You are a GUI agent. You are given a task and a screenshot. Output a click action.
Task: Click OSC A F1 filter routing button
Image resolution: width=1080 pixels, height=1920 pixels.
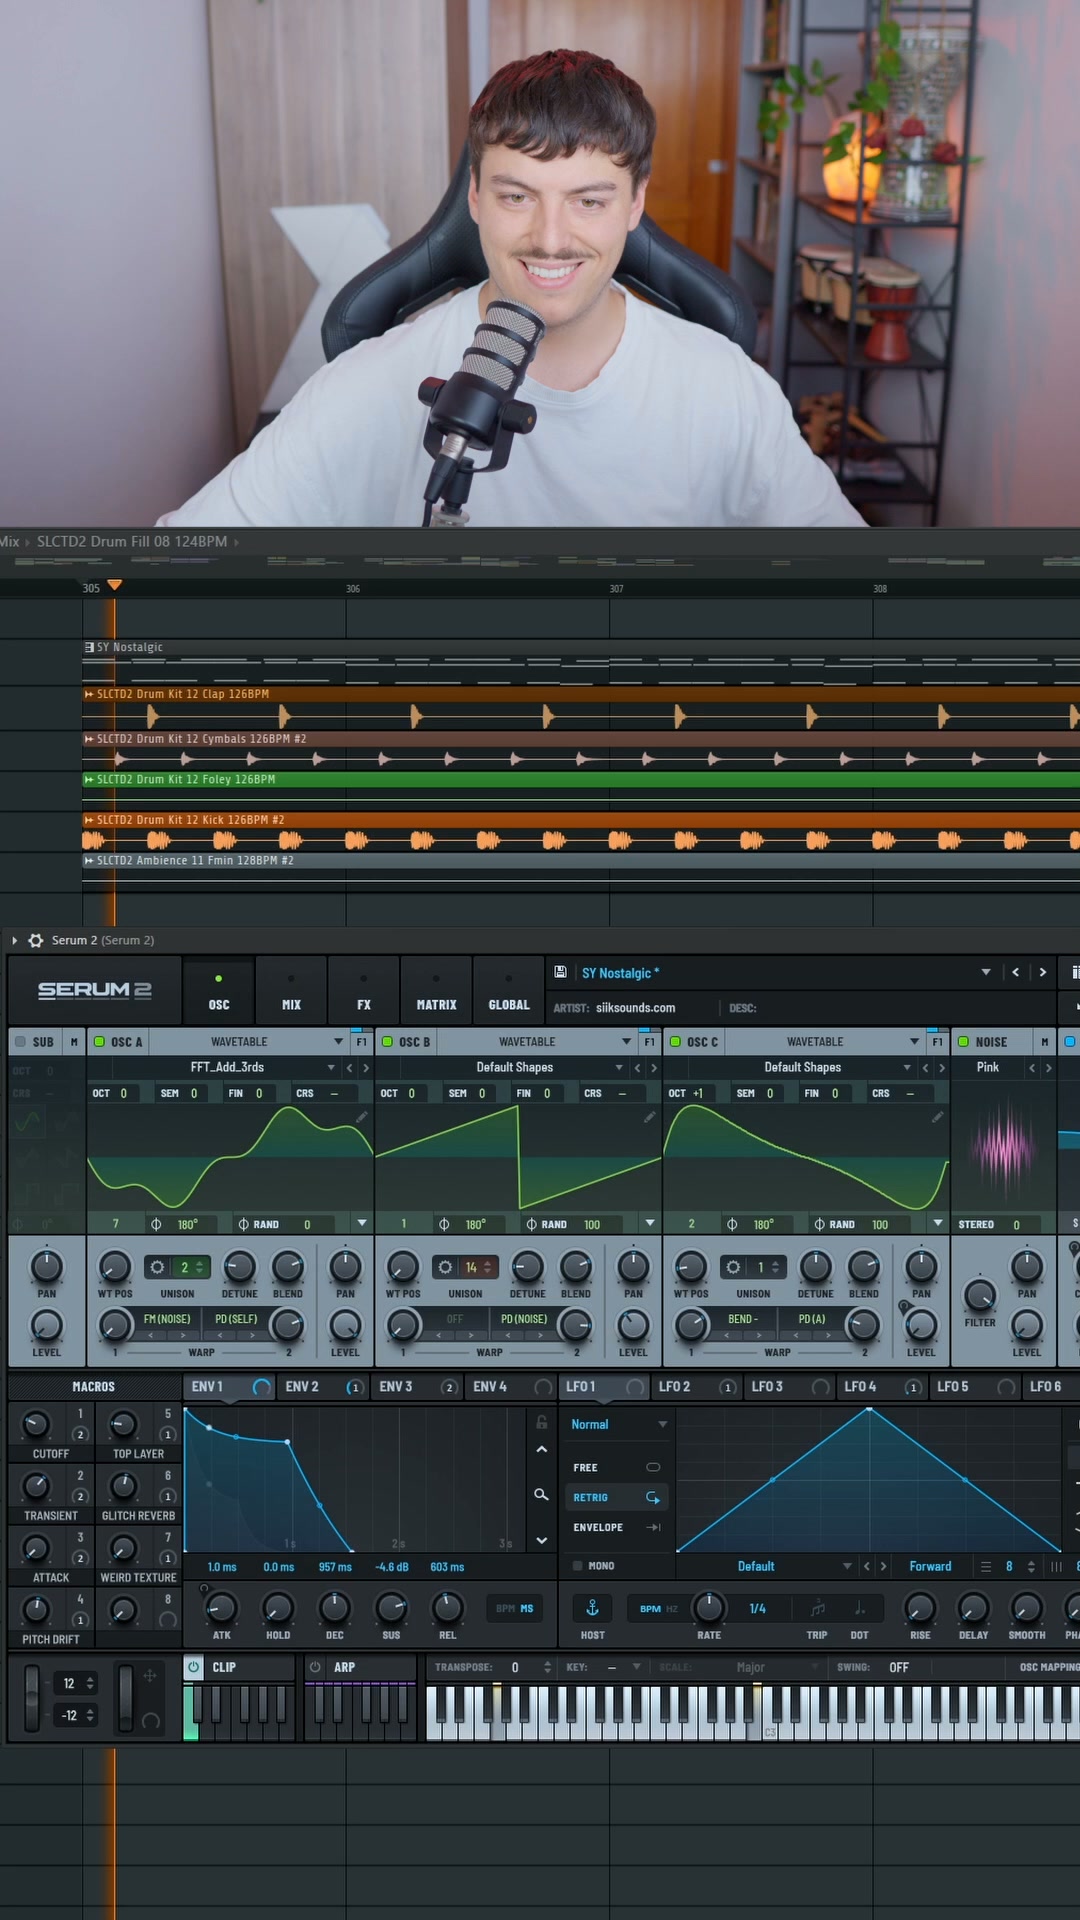click(361, 1041)
